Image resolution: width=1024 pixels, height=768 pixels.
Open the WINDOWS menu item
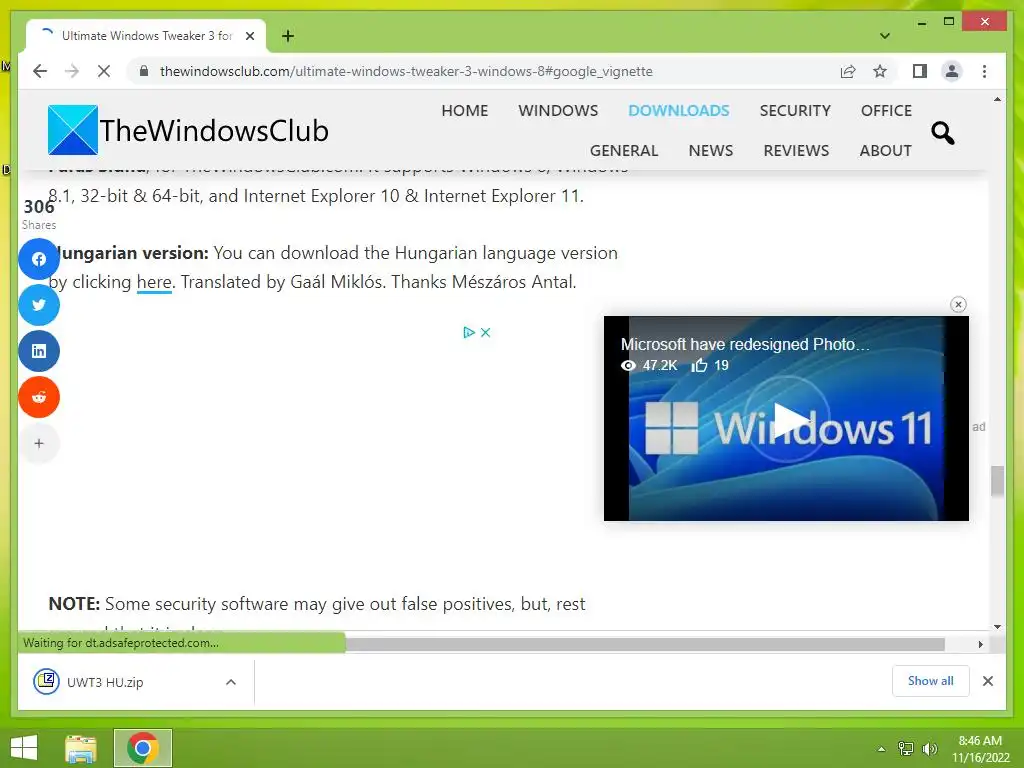point(558,110)
